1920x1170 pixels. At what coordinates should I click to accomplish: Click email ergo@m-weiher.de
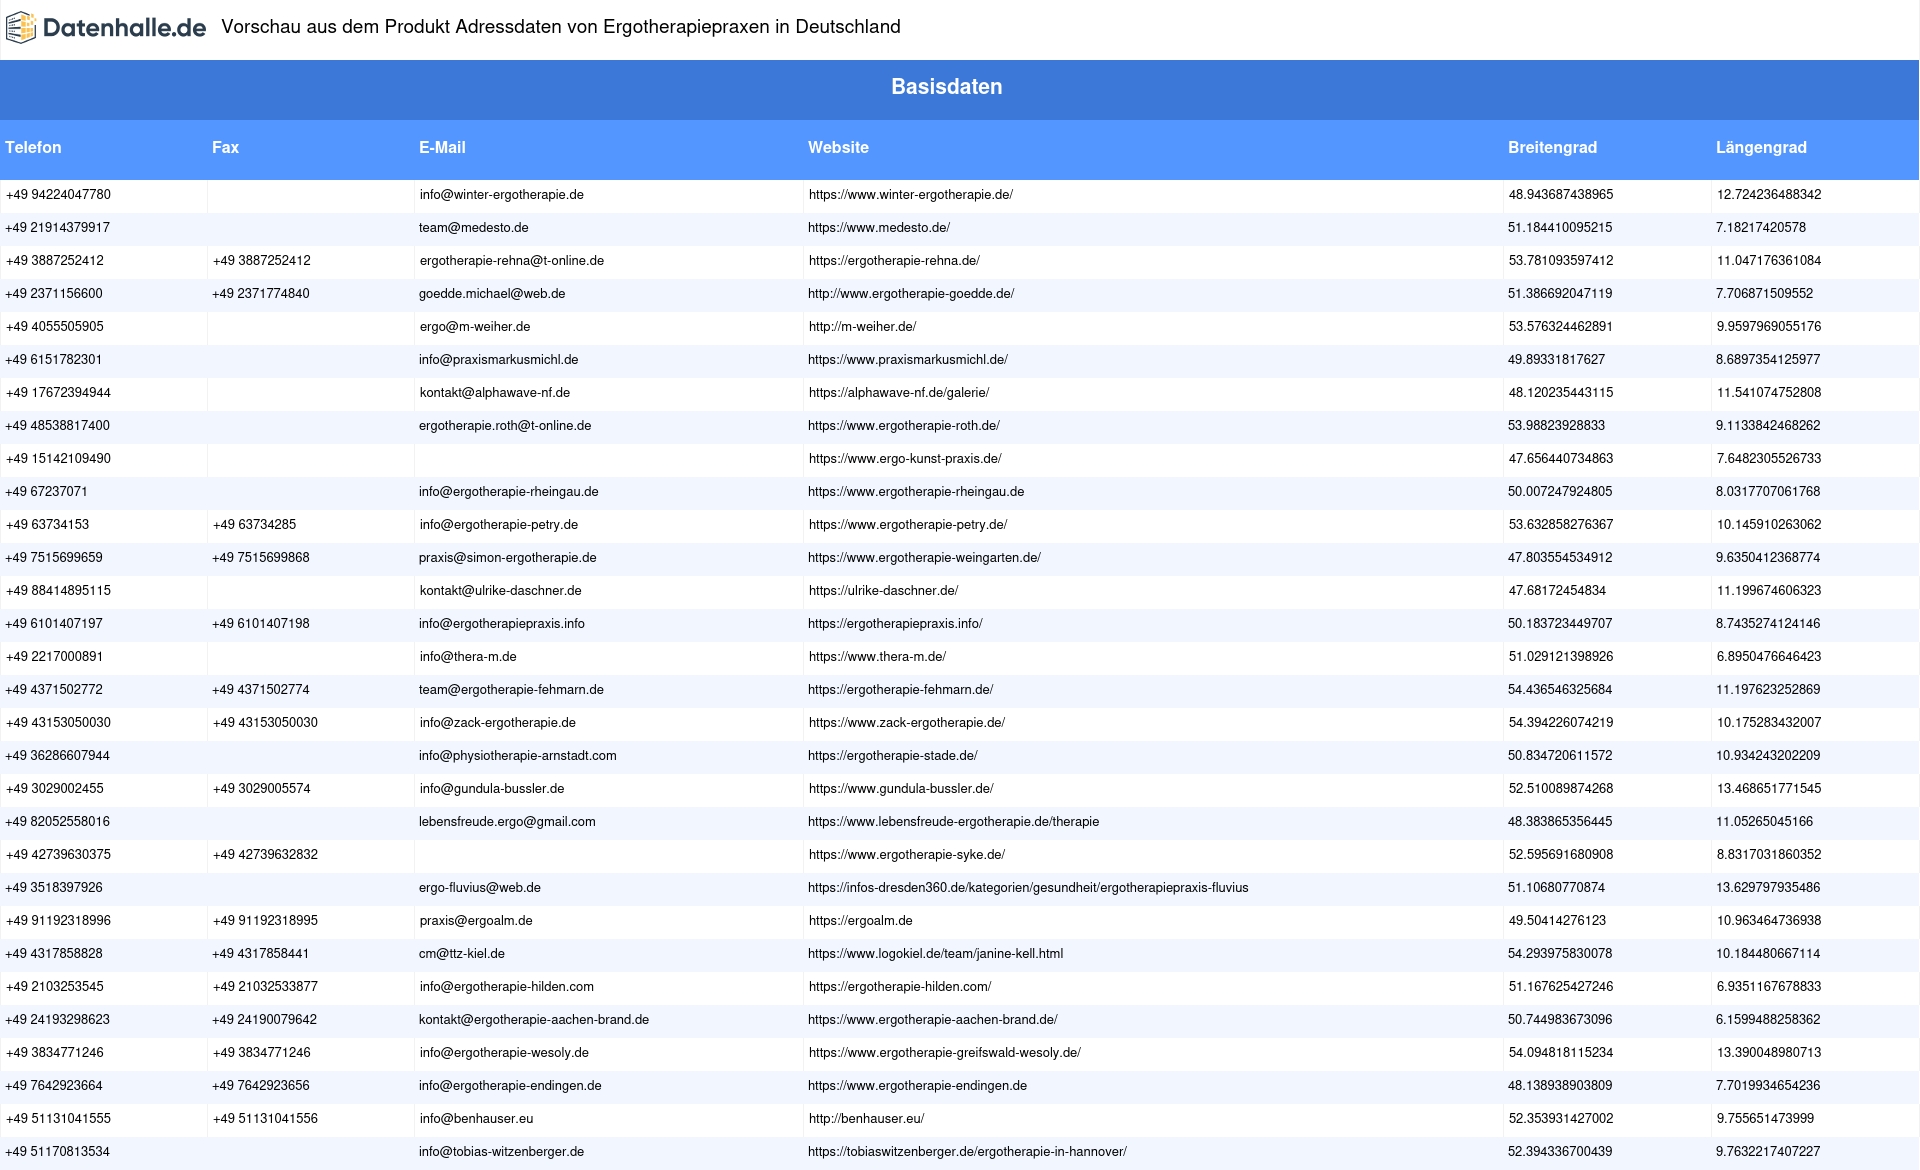[x=474, y=327]
